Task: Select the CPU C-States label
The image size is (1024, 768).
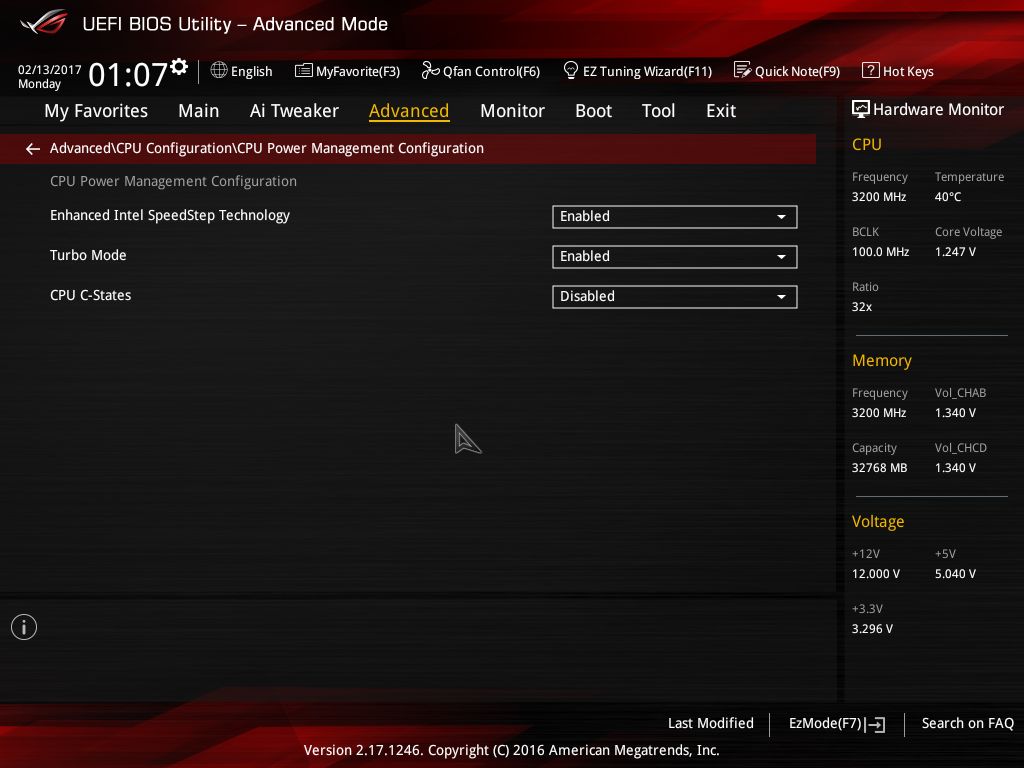Action: (x=91, y=295)
